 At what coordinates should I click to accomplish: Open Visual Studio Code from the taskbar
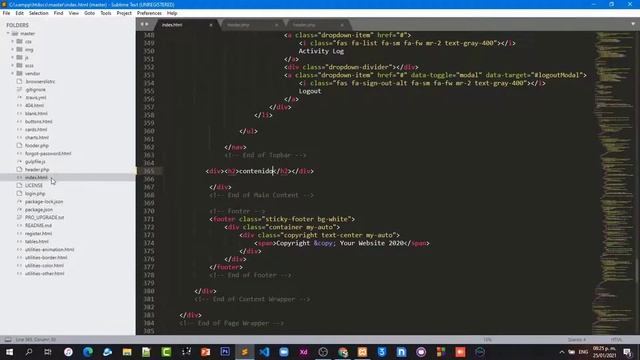[264, 352]
